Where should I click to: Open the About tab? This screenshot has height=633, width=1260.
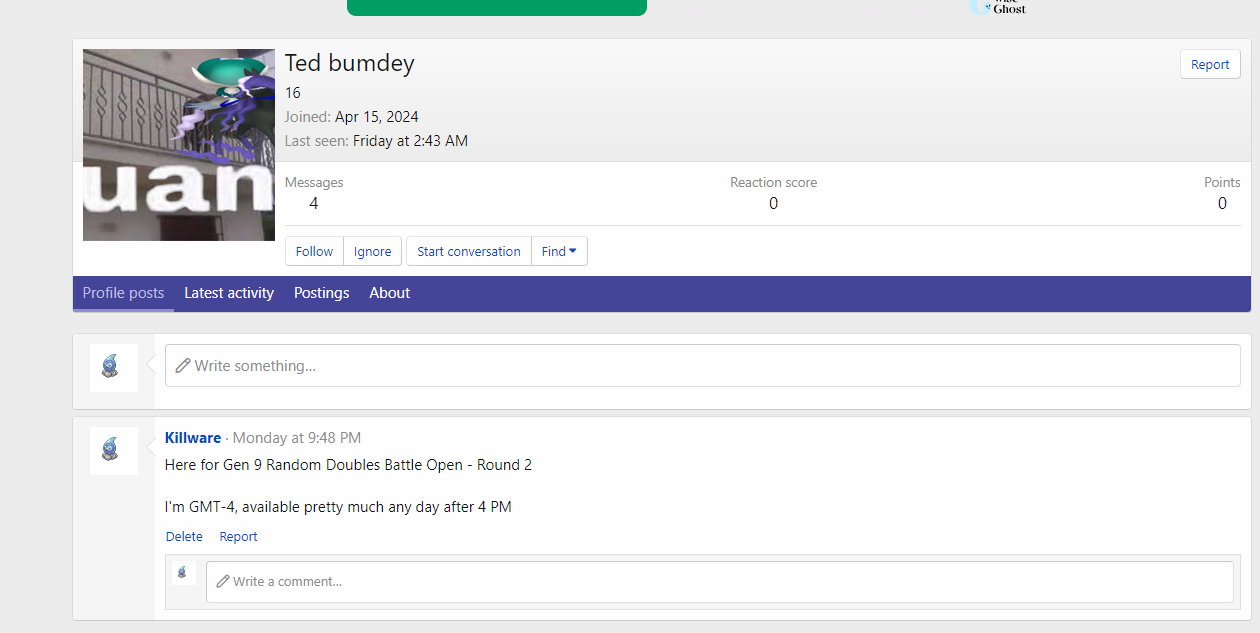pyautogui.click(x=390, y=293)
